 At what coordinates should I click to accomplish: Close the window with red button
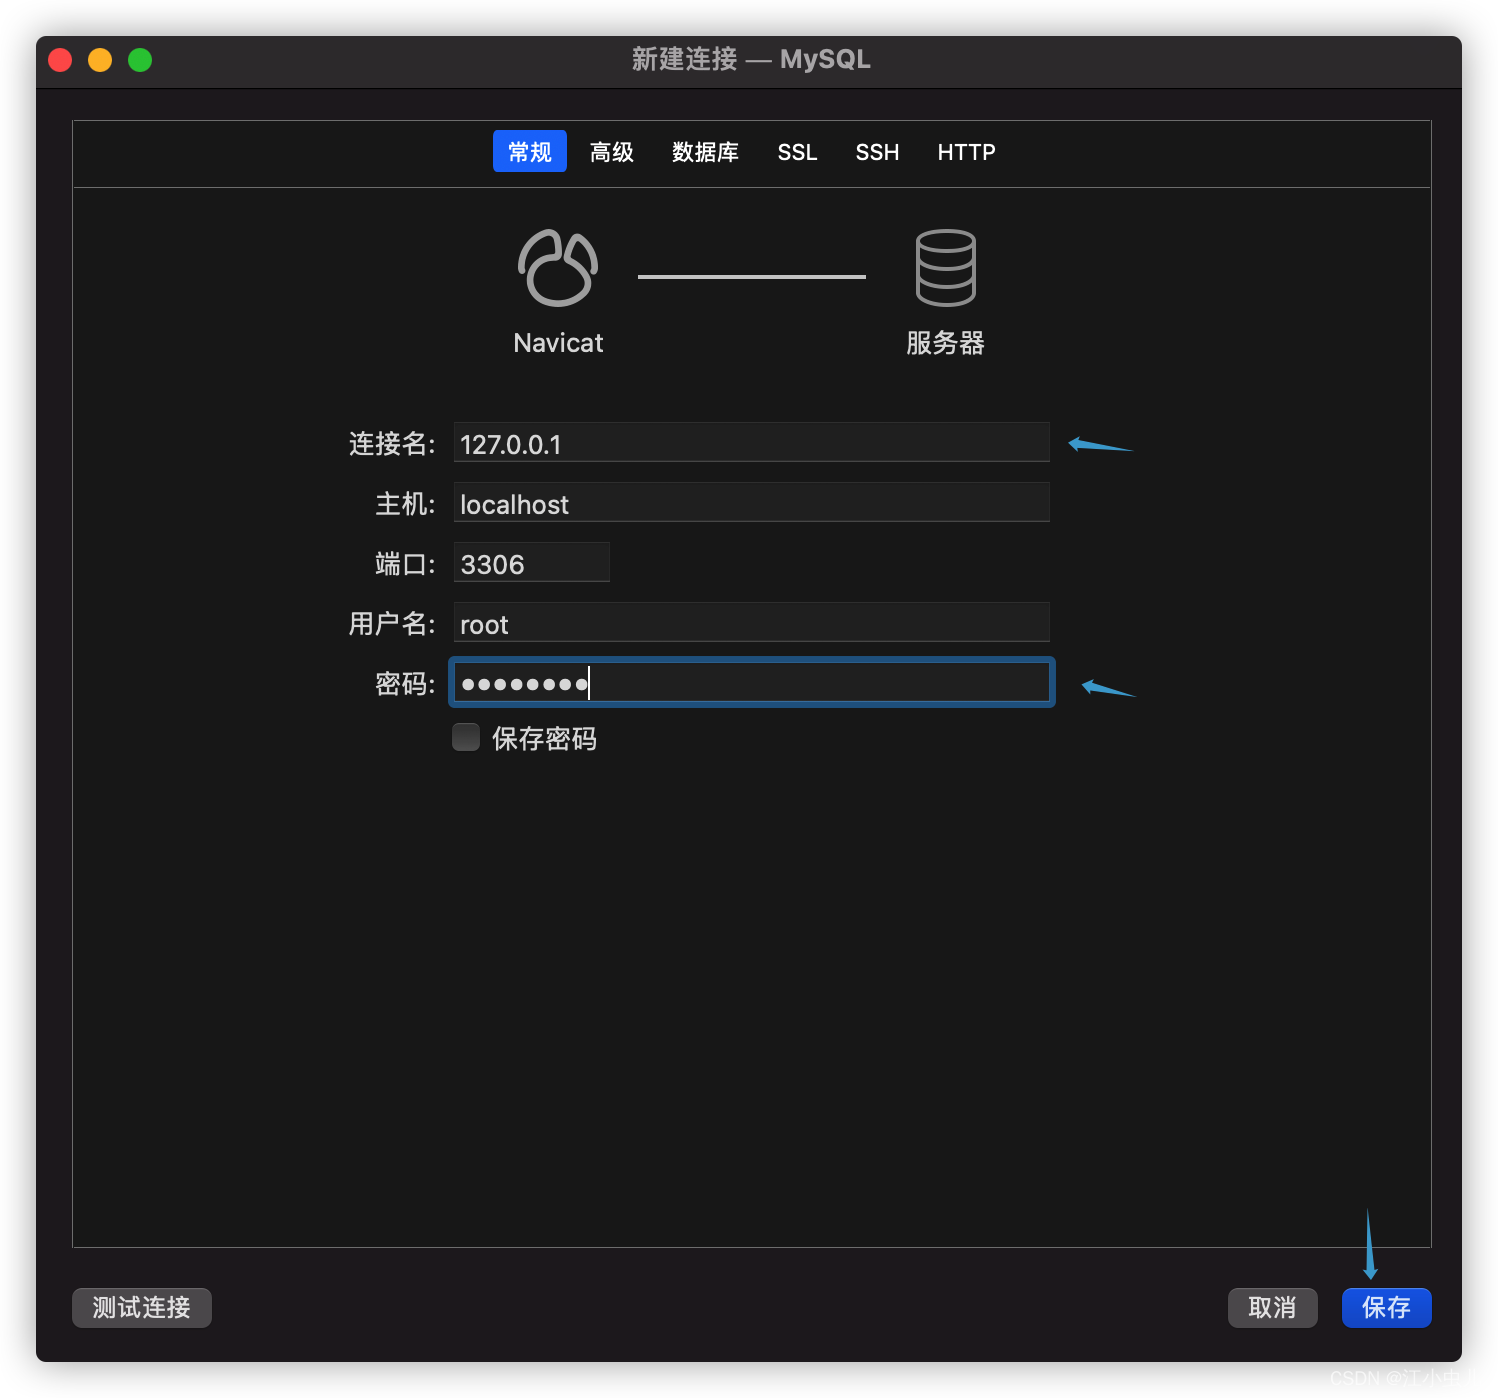(60, 60)
